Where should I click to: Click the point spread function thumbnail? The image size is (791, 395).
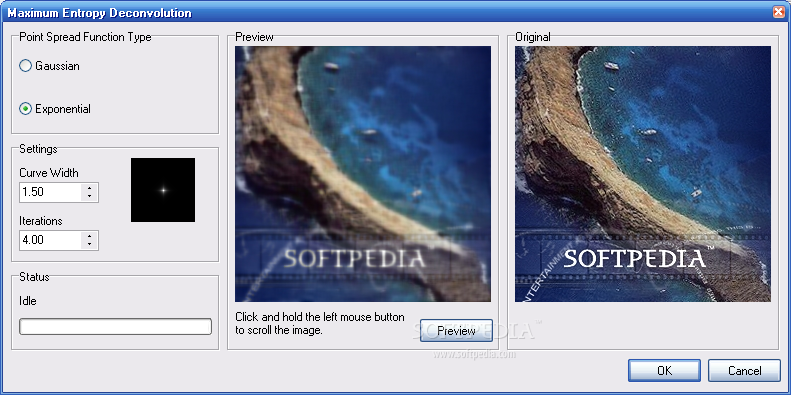click(x=163, y=190)
